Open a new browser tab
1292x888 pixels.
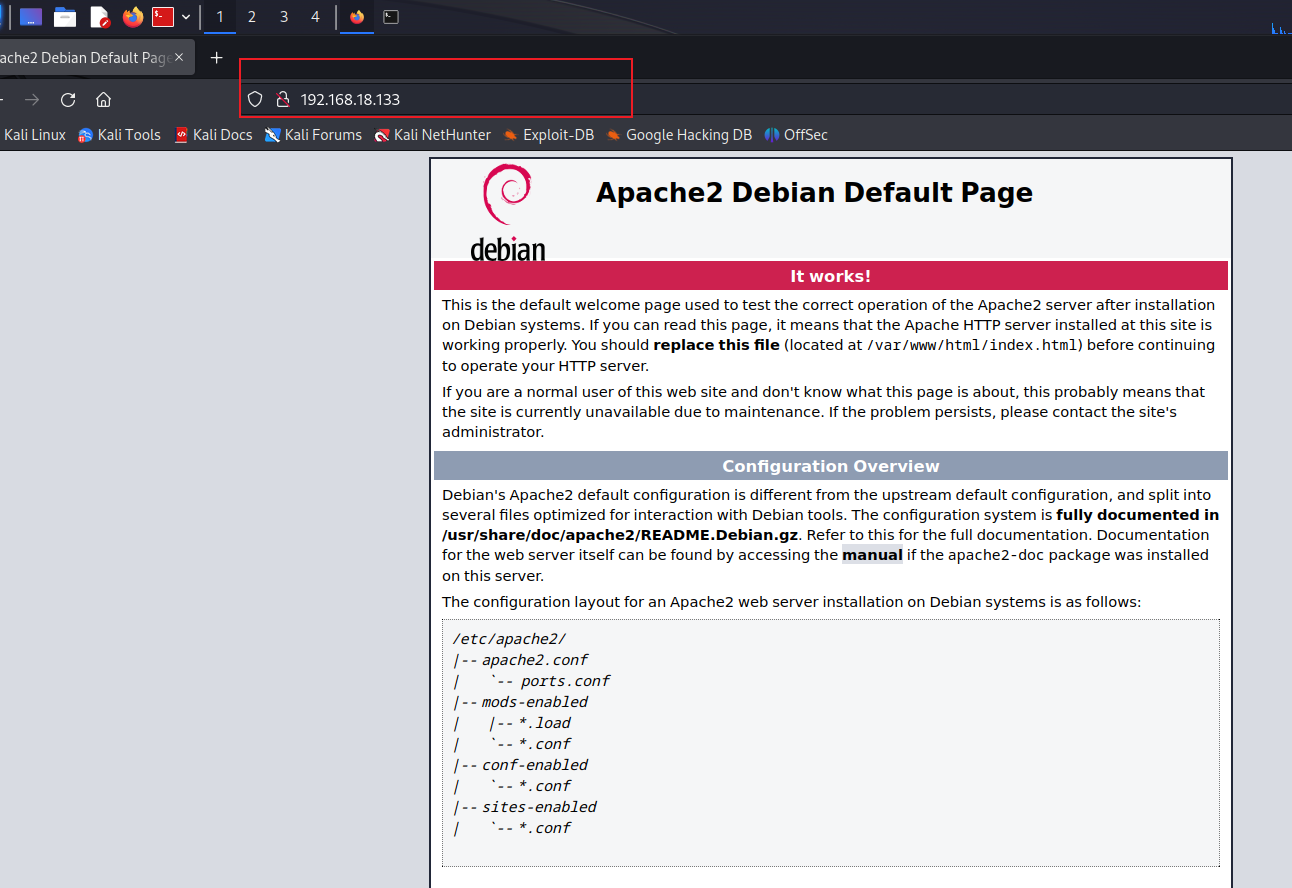click(x=216, y=58)
